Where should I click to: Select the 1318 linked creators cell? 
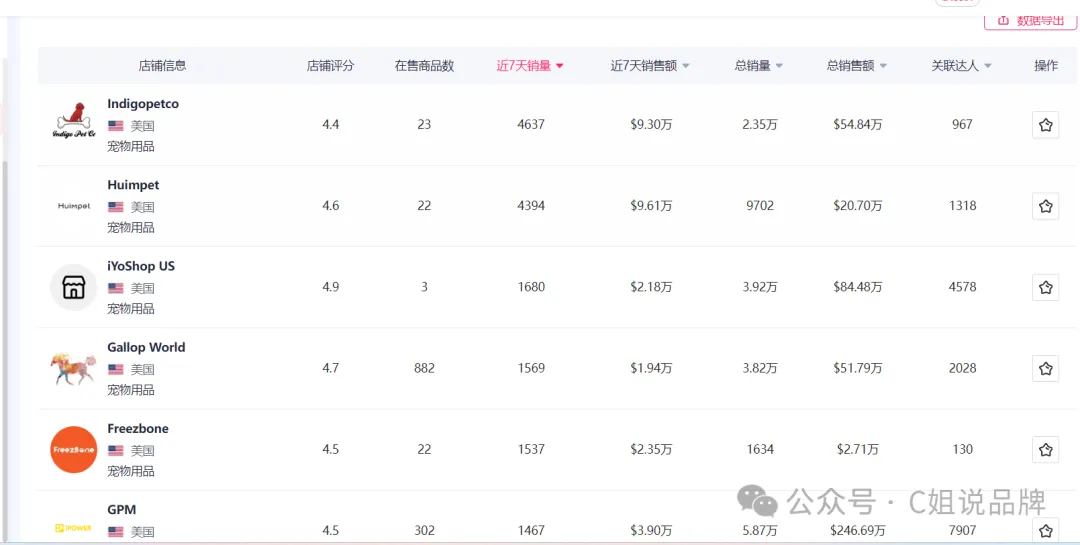tap(962, 206)
